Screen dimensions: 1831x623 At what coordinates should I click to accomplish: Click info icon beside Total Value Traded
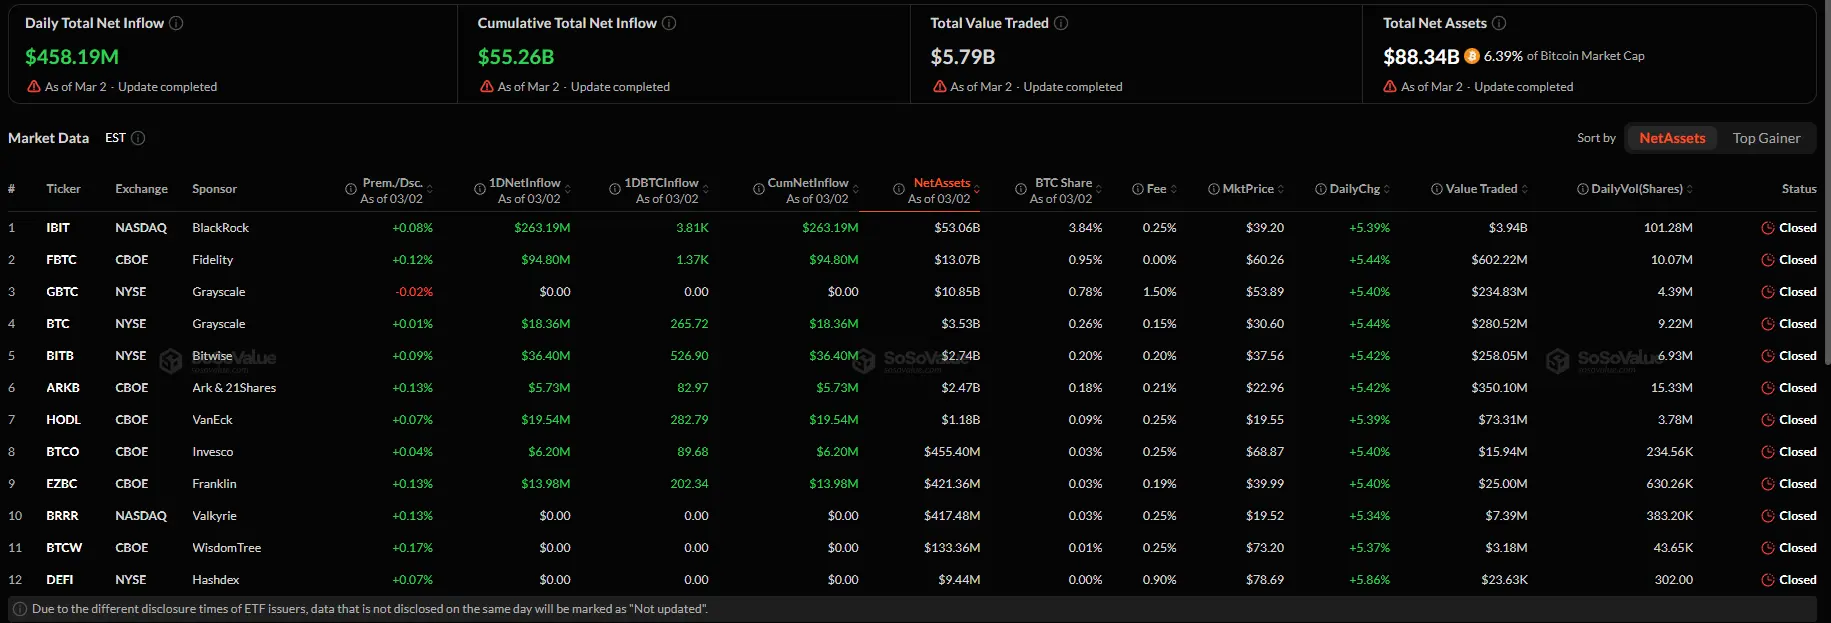1061,23
